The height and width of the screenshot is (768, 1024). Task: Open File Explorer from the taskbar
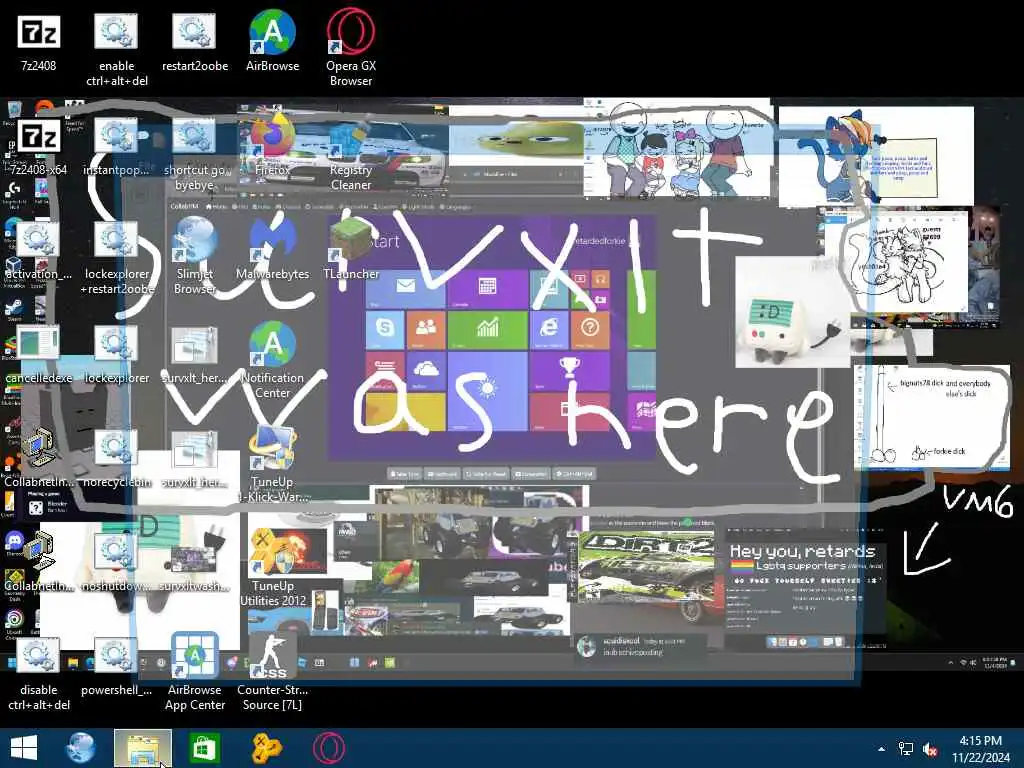click(143, 748)
